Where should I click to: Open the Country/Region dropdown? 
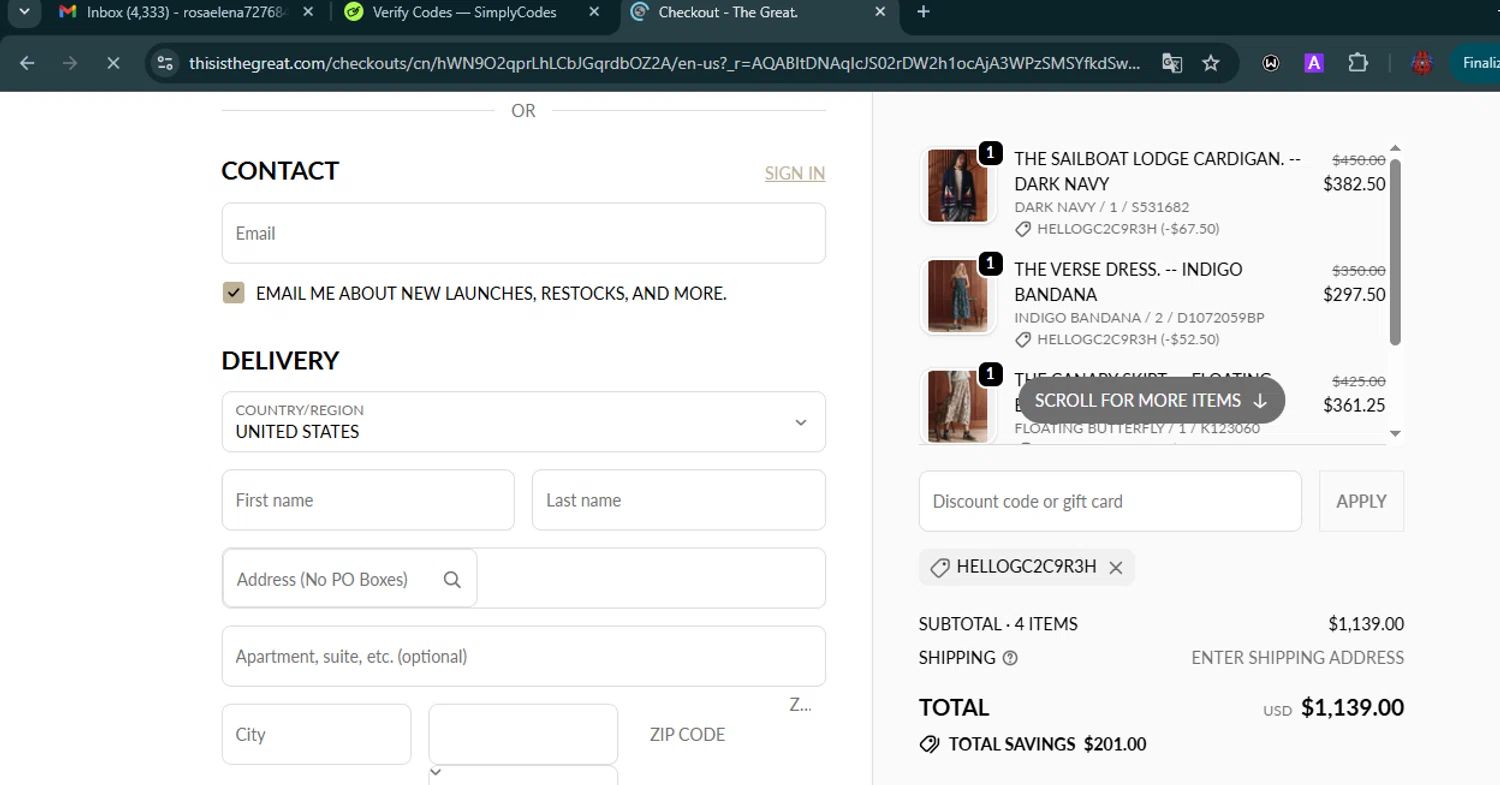523,422
